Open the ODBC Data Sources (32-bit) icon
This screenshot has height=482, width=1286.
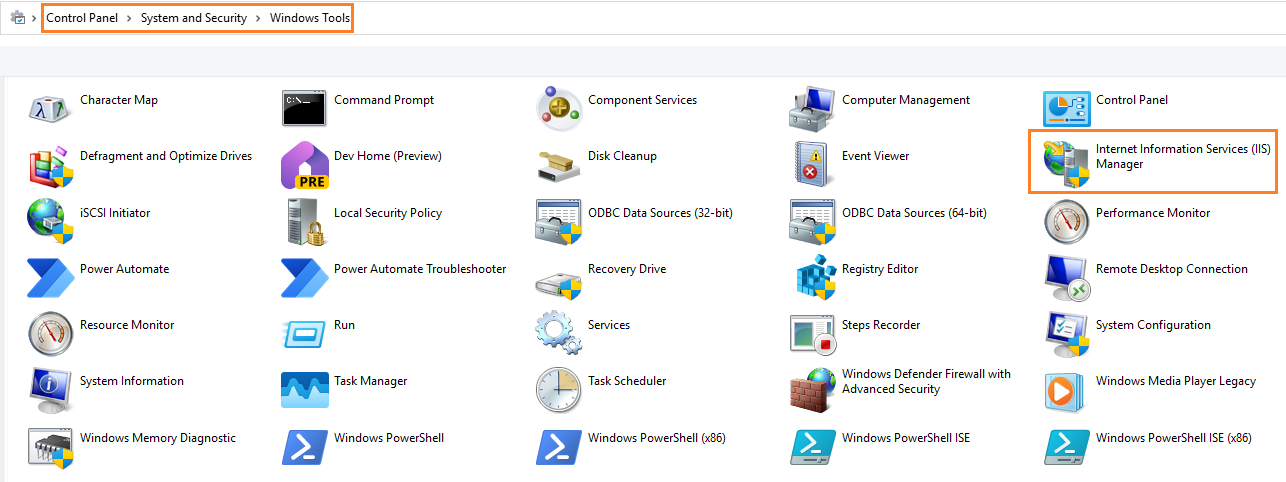559,220
